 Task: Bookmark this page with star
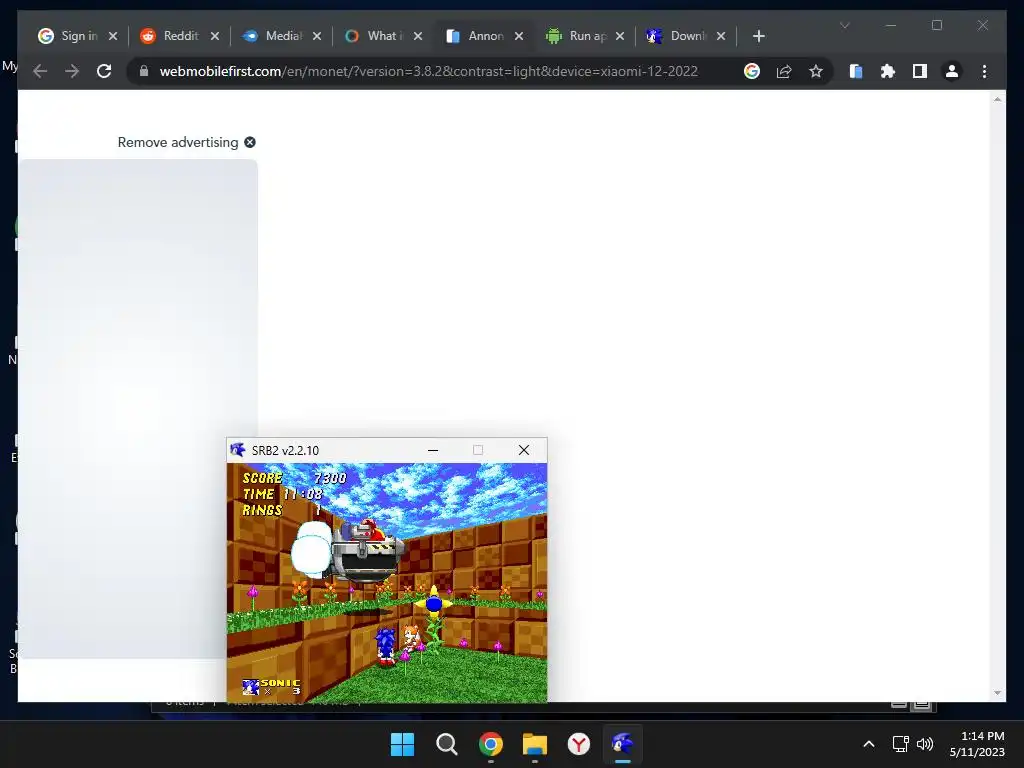(816, 71)
